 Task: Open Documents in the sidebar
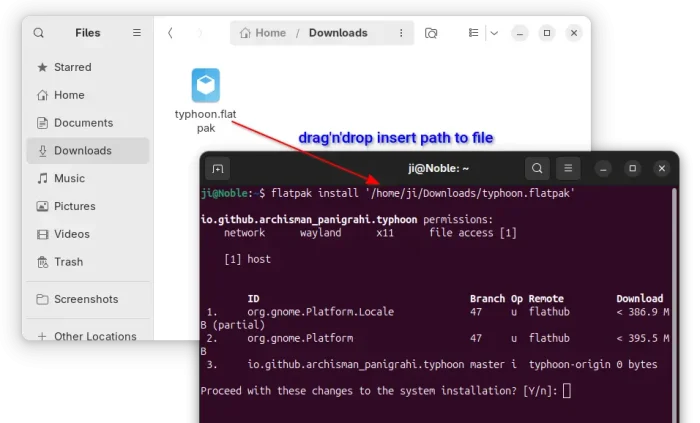click(x=88, y=123)
